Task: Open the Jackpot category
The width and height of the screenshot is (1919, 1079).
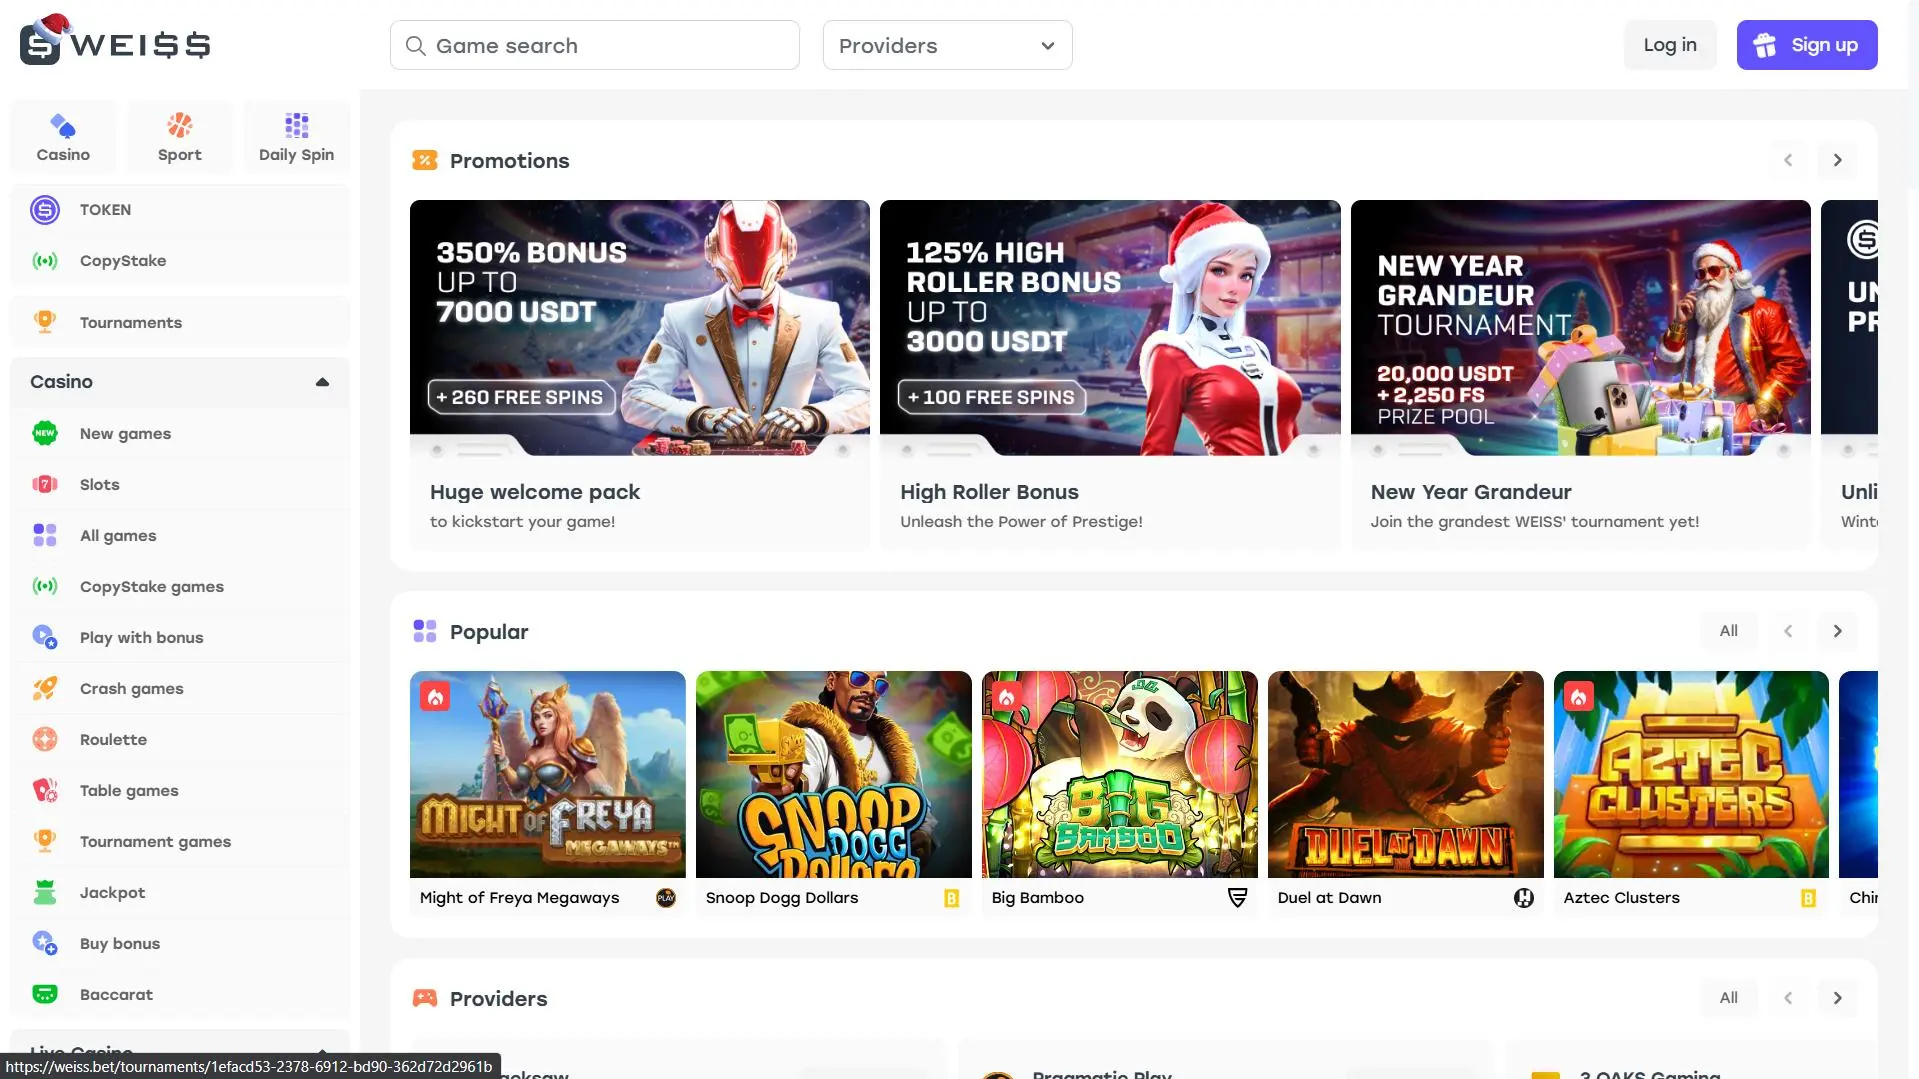Action: coord(112,893)
